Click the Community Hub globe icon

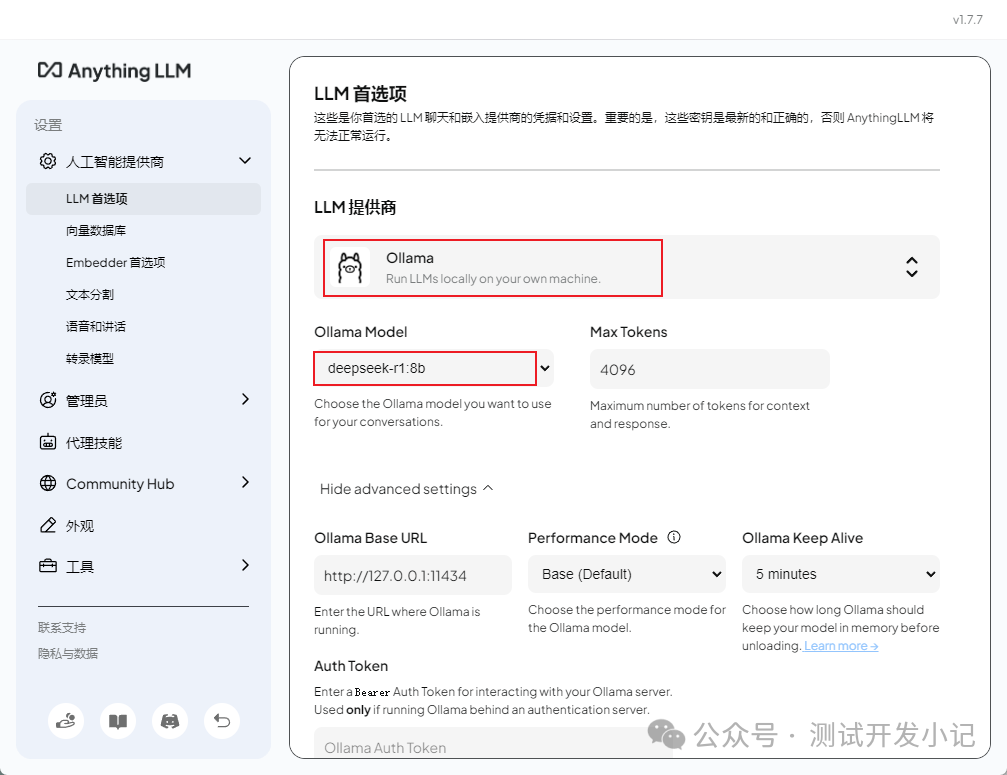(48, 483)
